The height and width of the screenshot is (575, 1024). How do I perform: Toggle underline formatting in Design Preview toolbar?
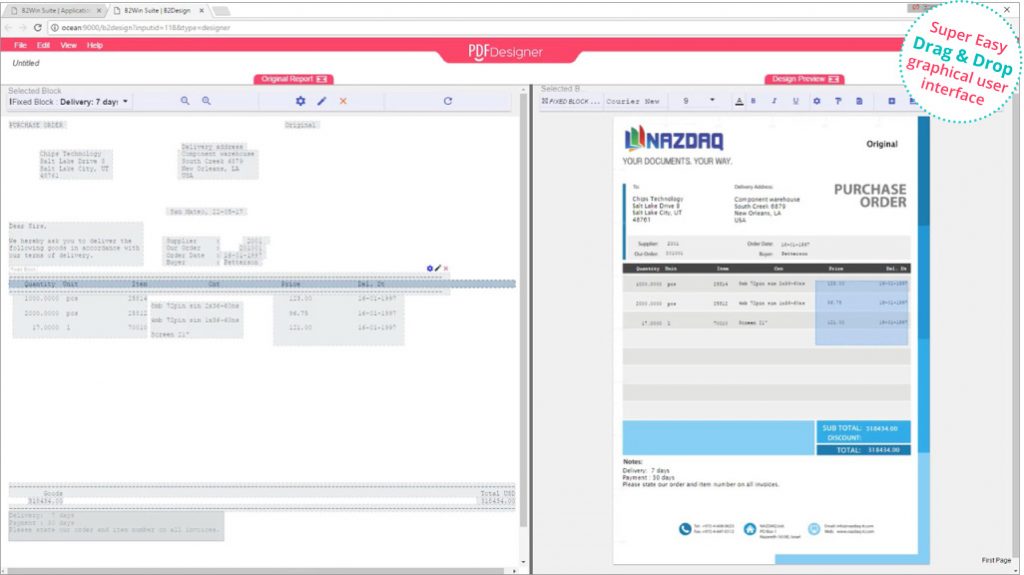point(795,101)
